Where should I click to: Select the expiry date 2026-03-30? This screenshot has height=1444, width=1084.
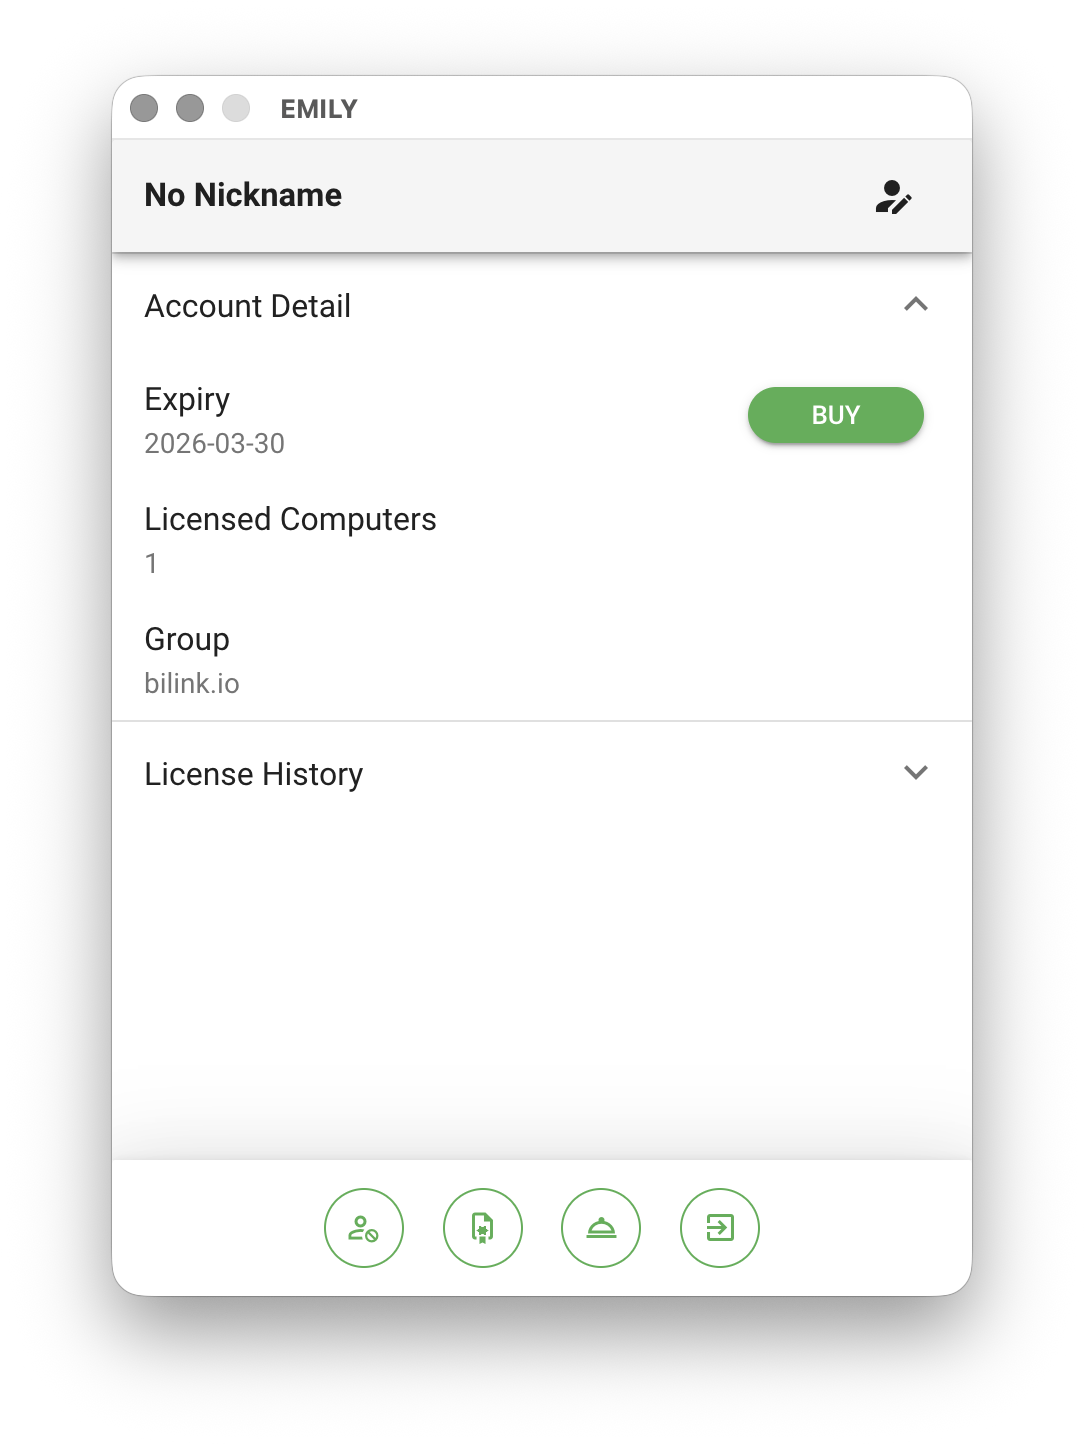pyautogui.click(x=215, y=443)
